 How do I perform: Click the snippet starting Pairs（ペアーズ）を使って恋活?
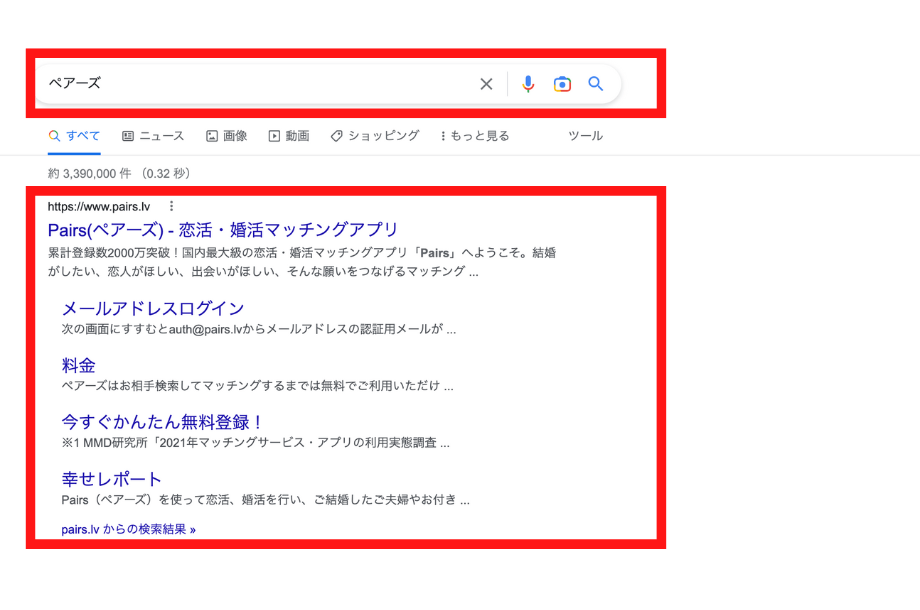click(265, 500)
